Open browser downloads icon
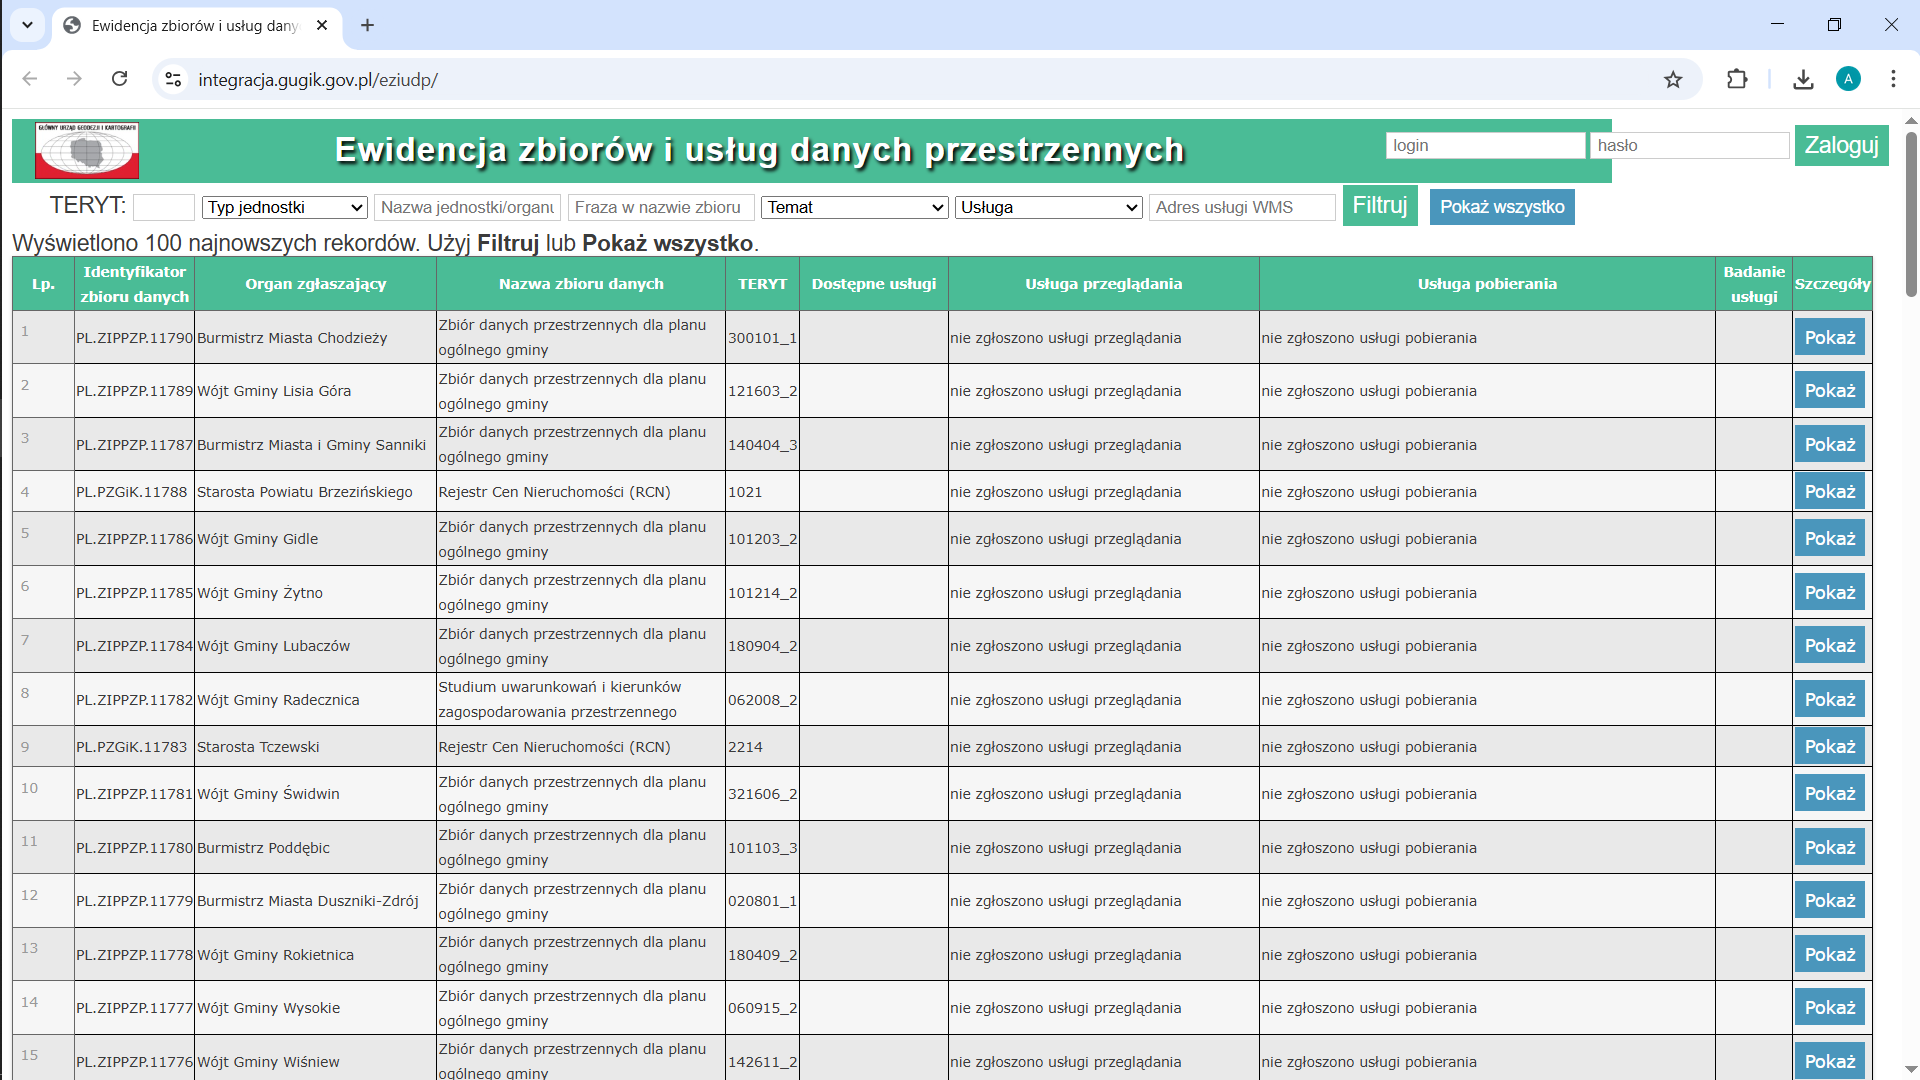 pyautogui.click(x=1803, y=80)
